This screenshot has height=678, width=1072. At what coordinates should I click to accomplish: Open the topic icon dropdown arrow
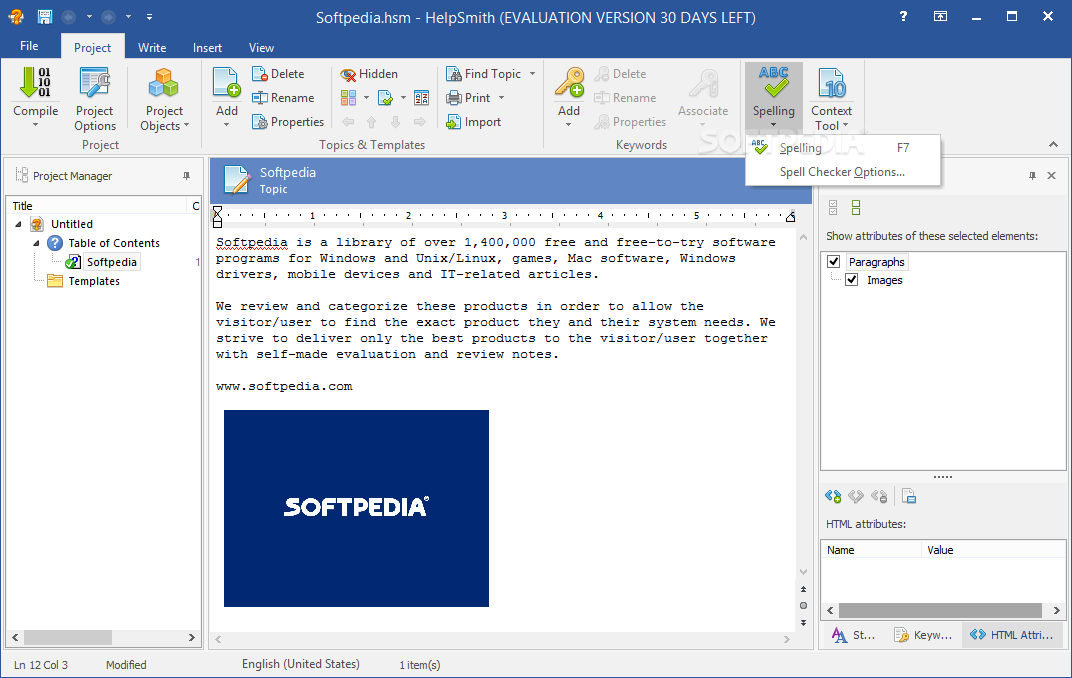click(x=366, y=98)
